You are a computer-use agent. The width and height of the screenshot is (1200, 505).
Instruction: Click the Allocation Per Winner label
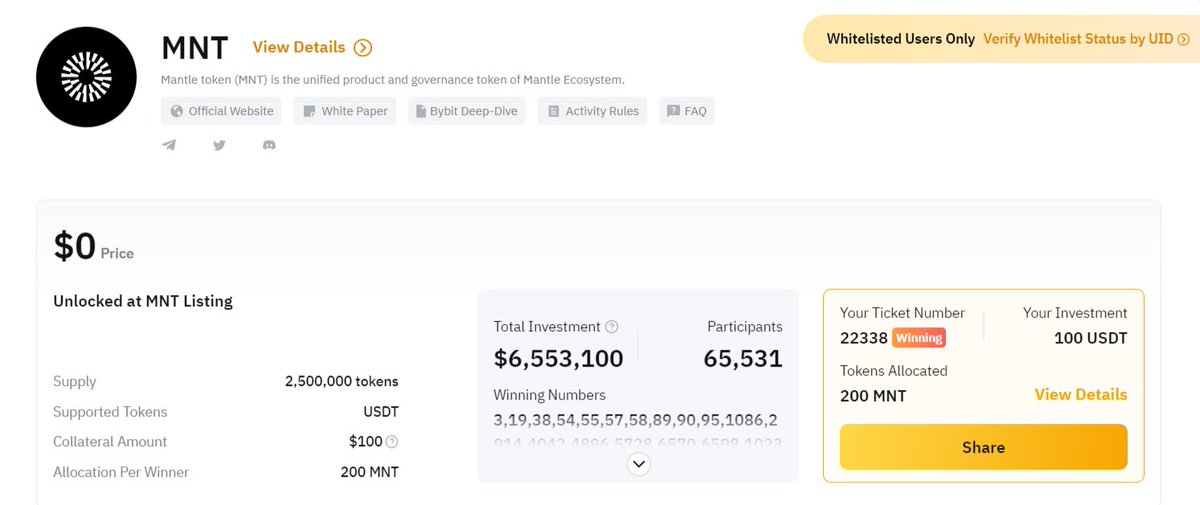pyautogui.click(x=121, y=472)
